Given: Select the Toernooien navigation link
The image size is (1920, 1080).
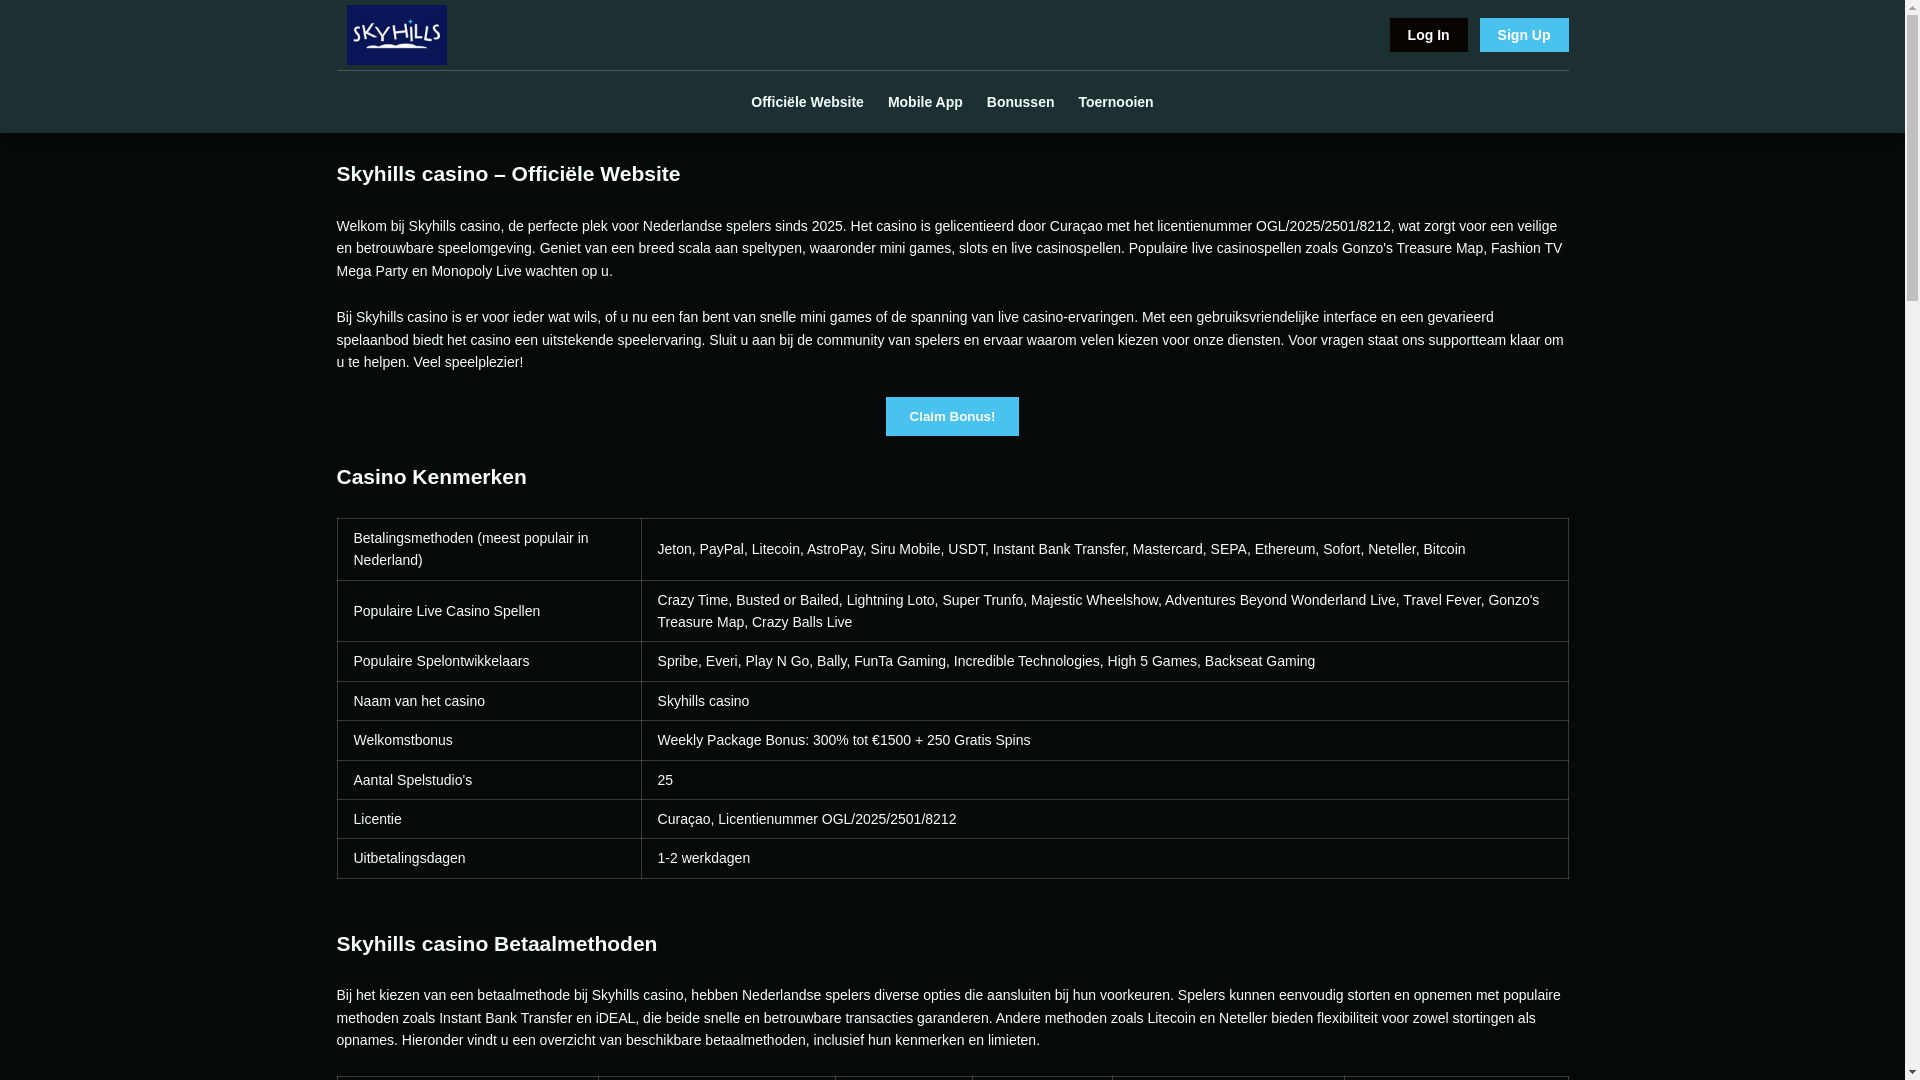Looking at the screenshot, I should pyautogui.click(x=1115, y=102).
